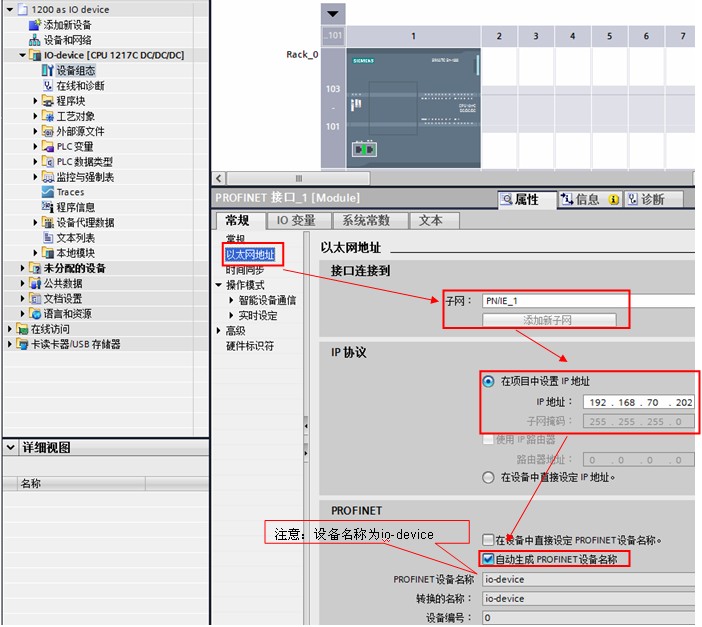Click the IO-device CPU 1217C device icon
Viewport: 702px width, 627px height.
(34, 55)
